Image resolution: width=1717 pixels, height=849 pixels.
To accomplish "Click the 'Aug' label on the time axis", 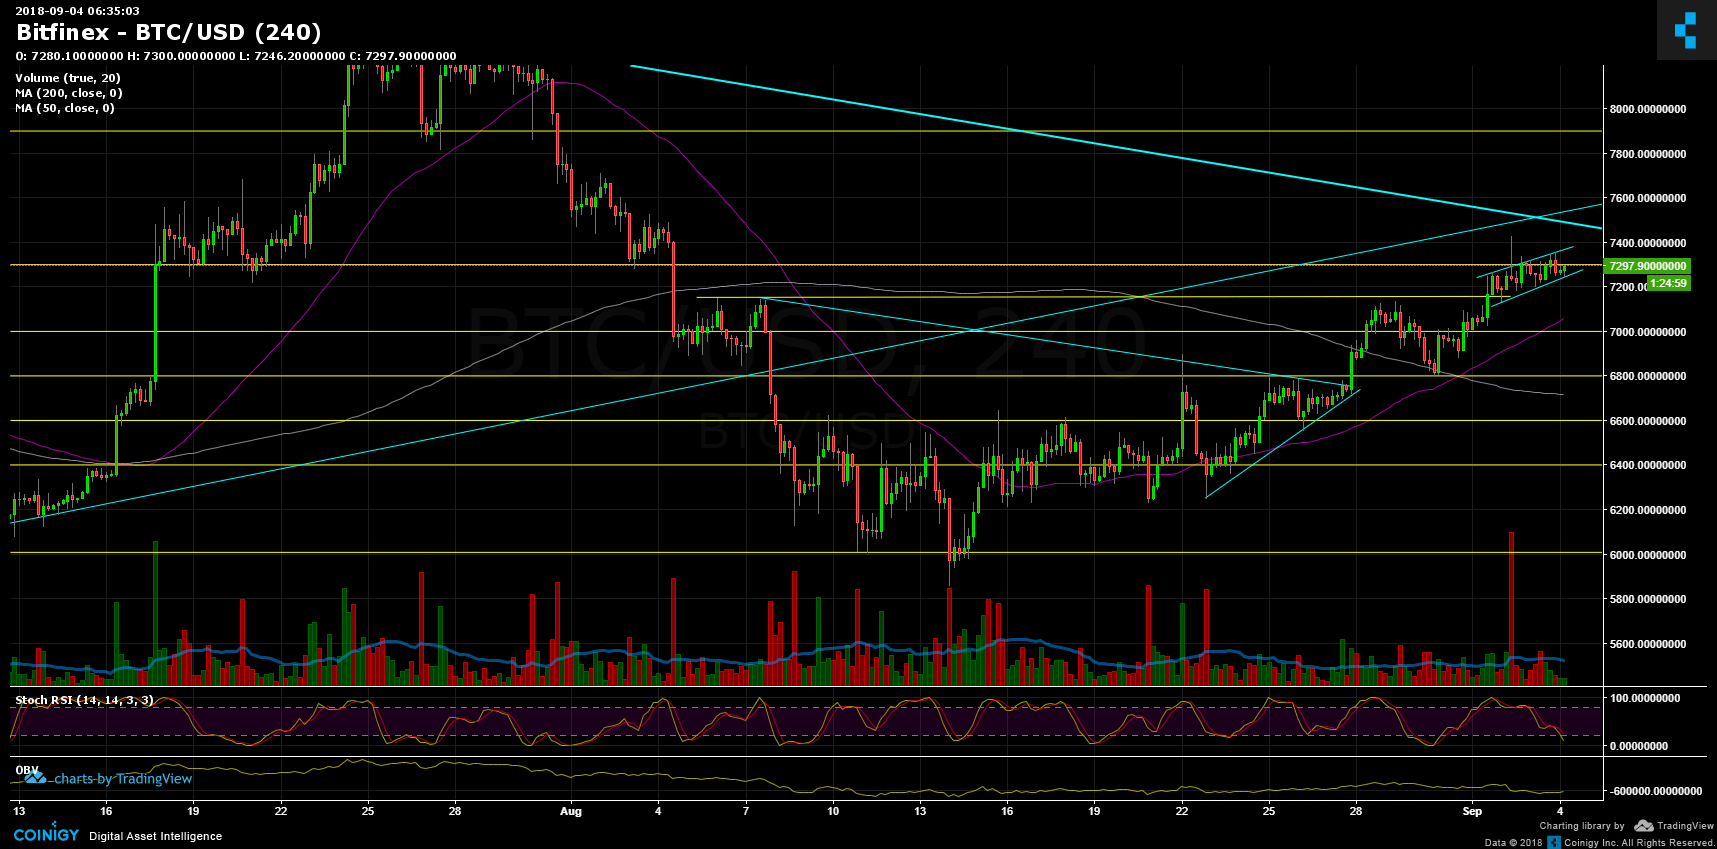I will (x=571, y=811).
